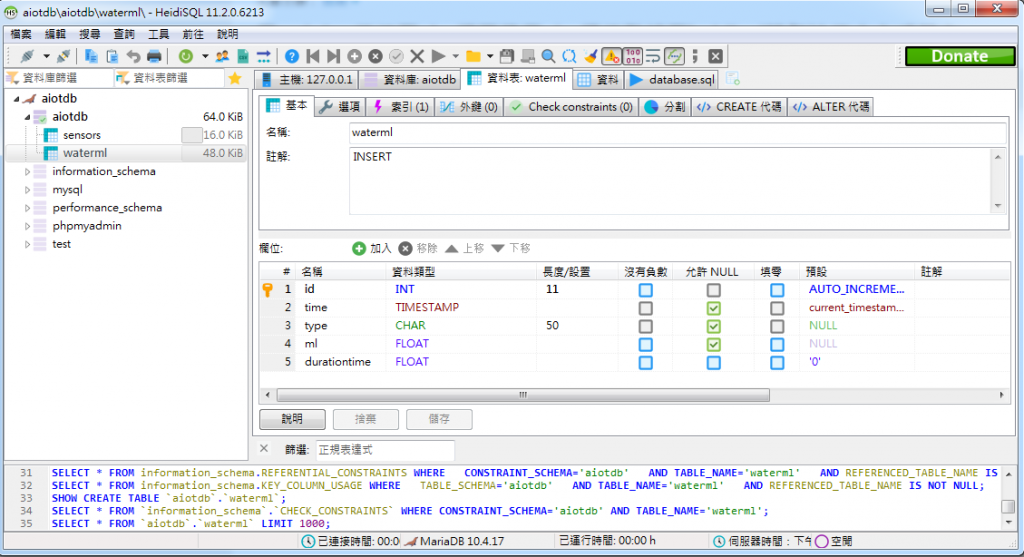1024x557 pixels.
Task: Click the 下移 move down button
Action: coord(511,249)
